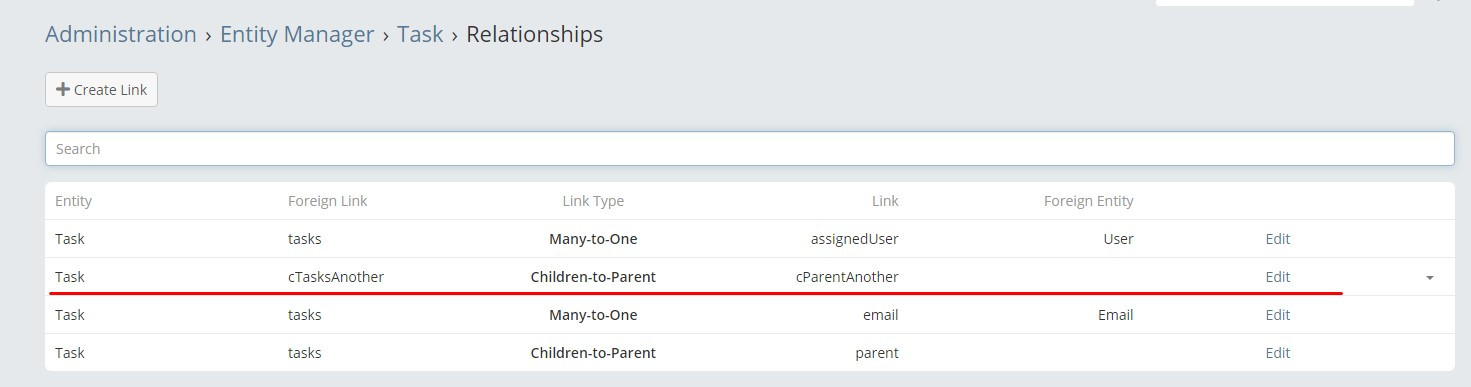
Task: Click the User foreign entity cell
Action: (1118, 239)
